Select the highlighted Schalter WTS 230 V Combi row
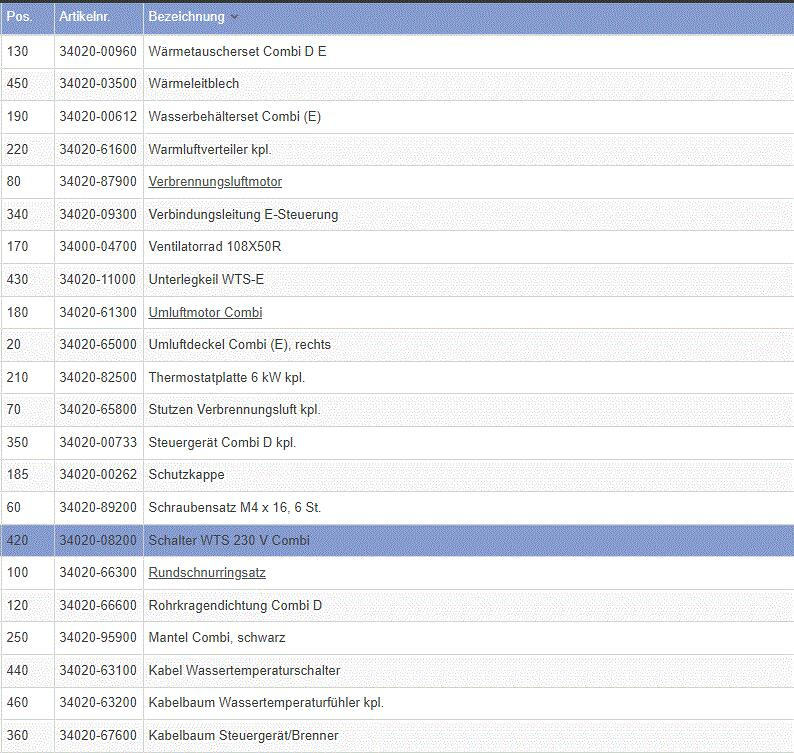This screenshot has height=753, width=794. tap(229, 540)
